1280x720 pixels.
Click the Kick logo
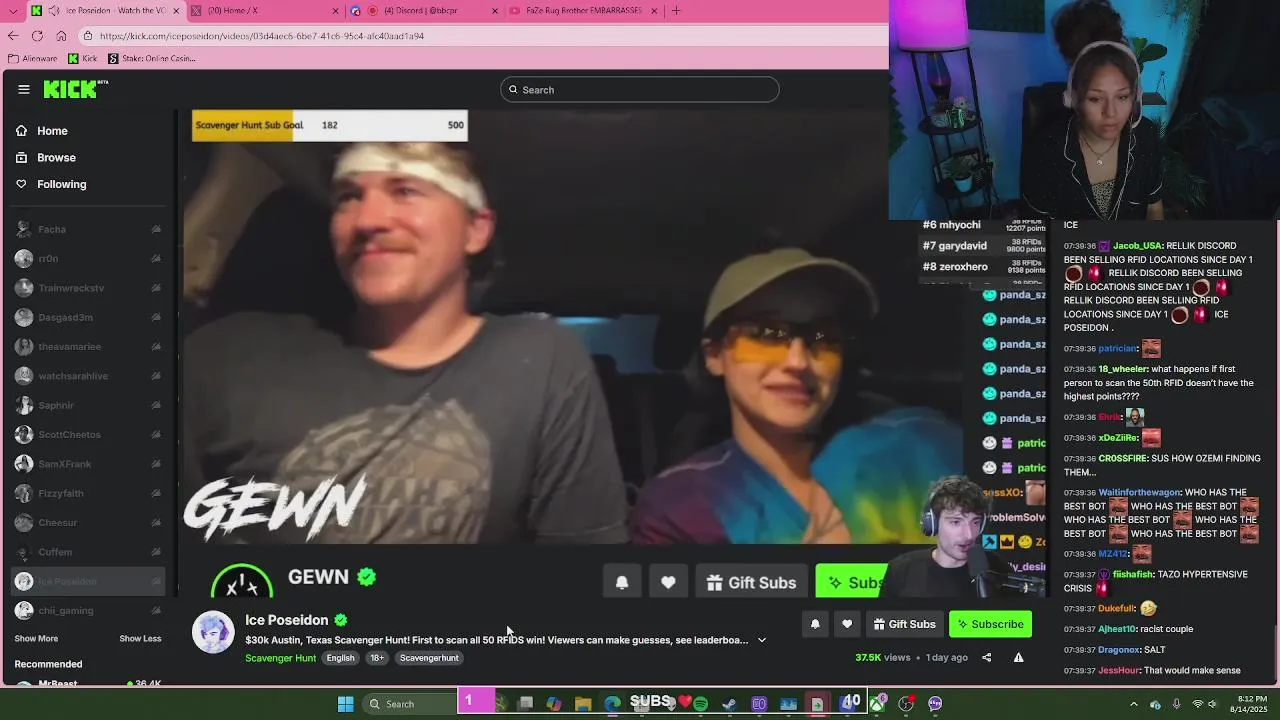[x=75, y=89]
